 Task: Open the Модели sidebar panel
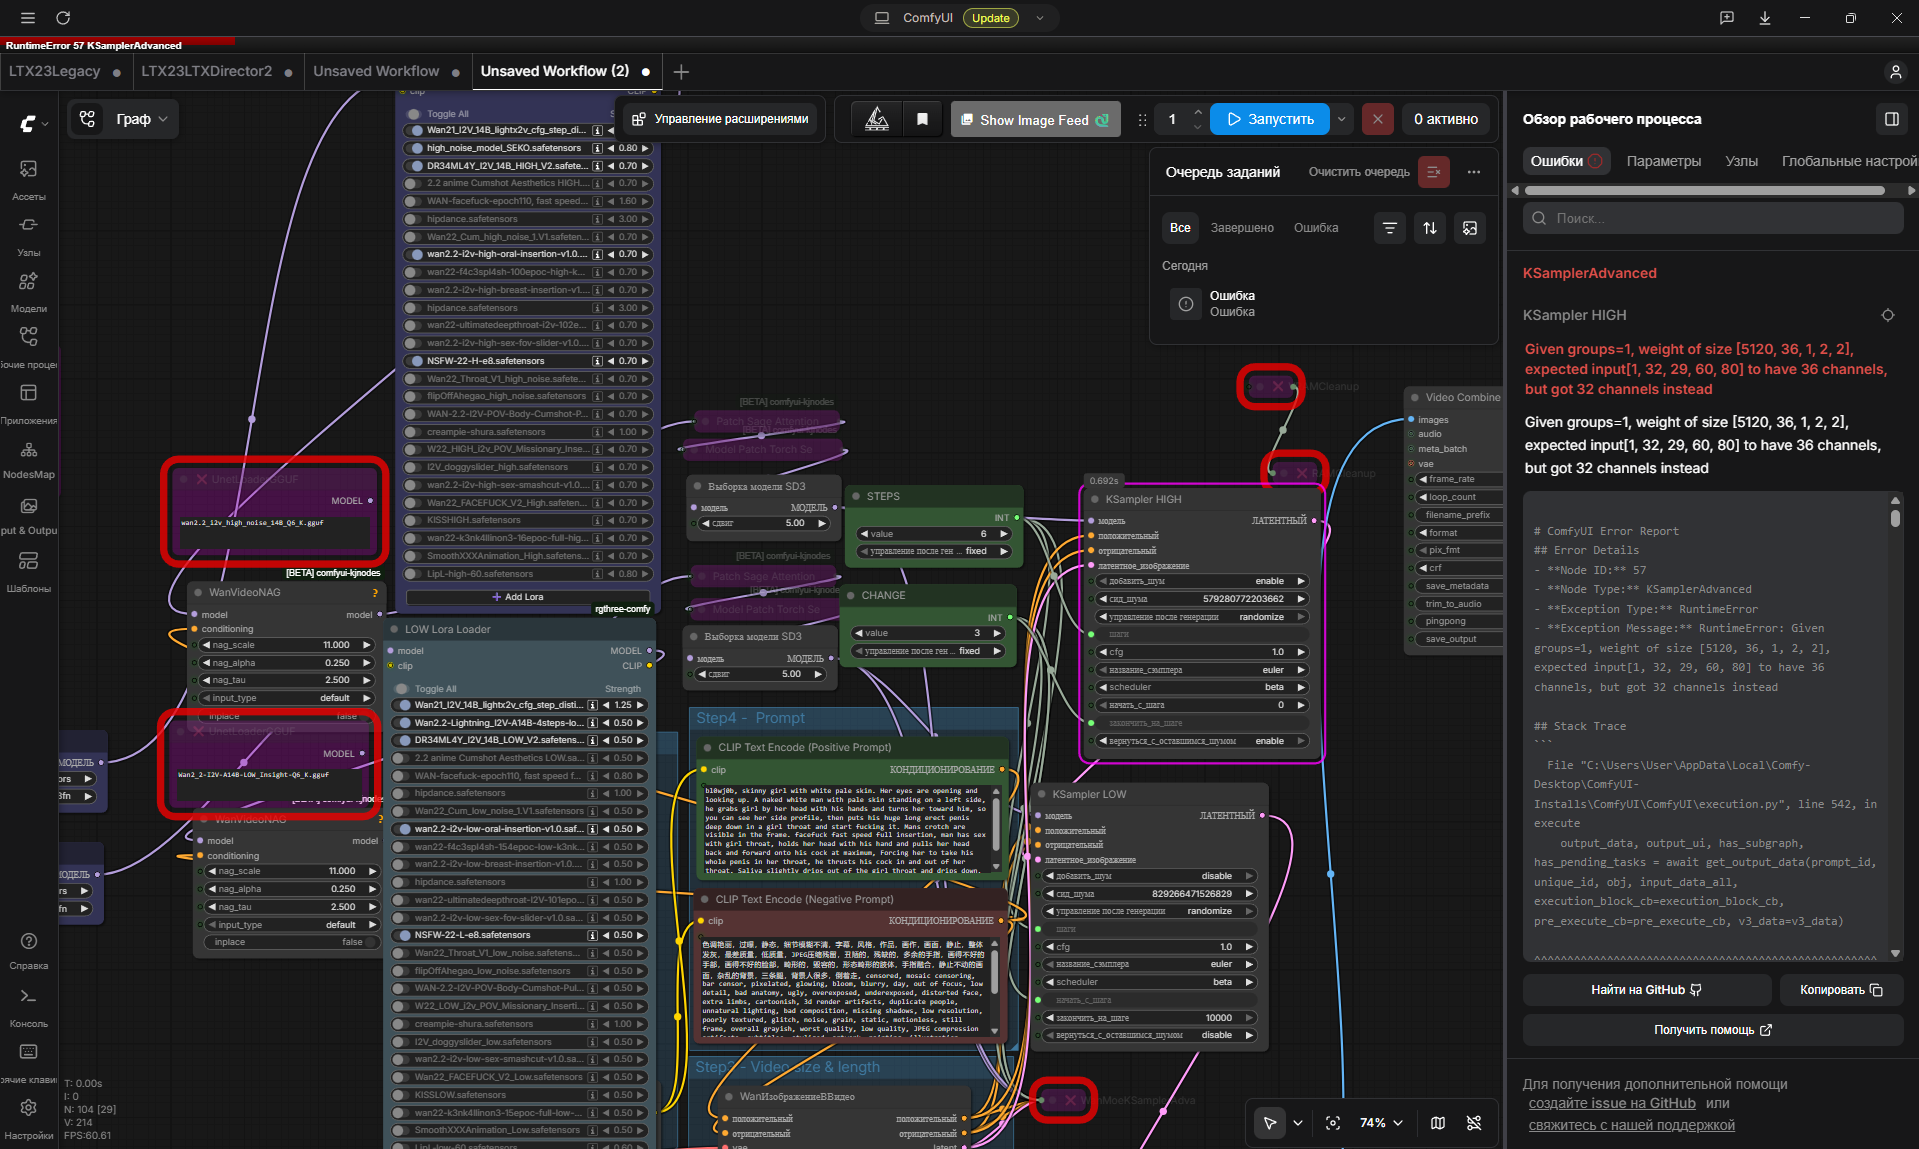tap(29, 290)
